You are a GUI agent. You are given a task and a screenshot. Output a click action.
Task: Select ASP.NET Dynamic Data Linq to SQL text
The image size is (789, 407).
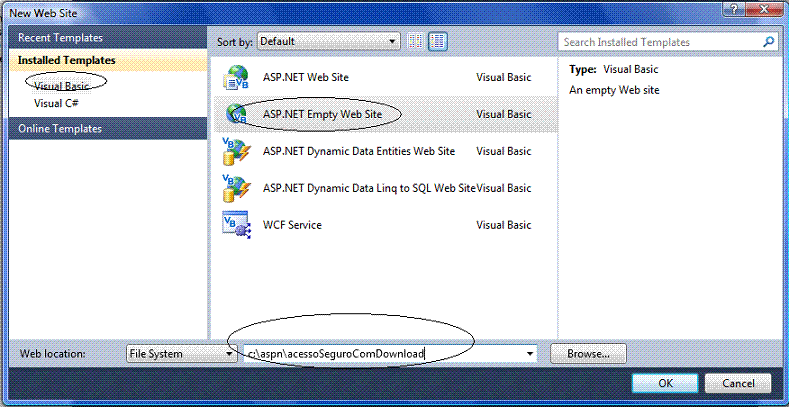(369, 188)
